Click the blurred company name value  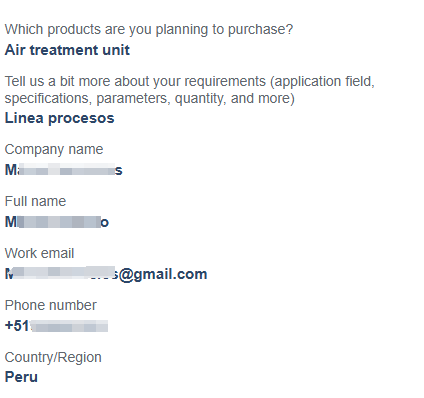(64, 170)
